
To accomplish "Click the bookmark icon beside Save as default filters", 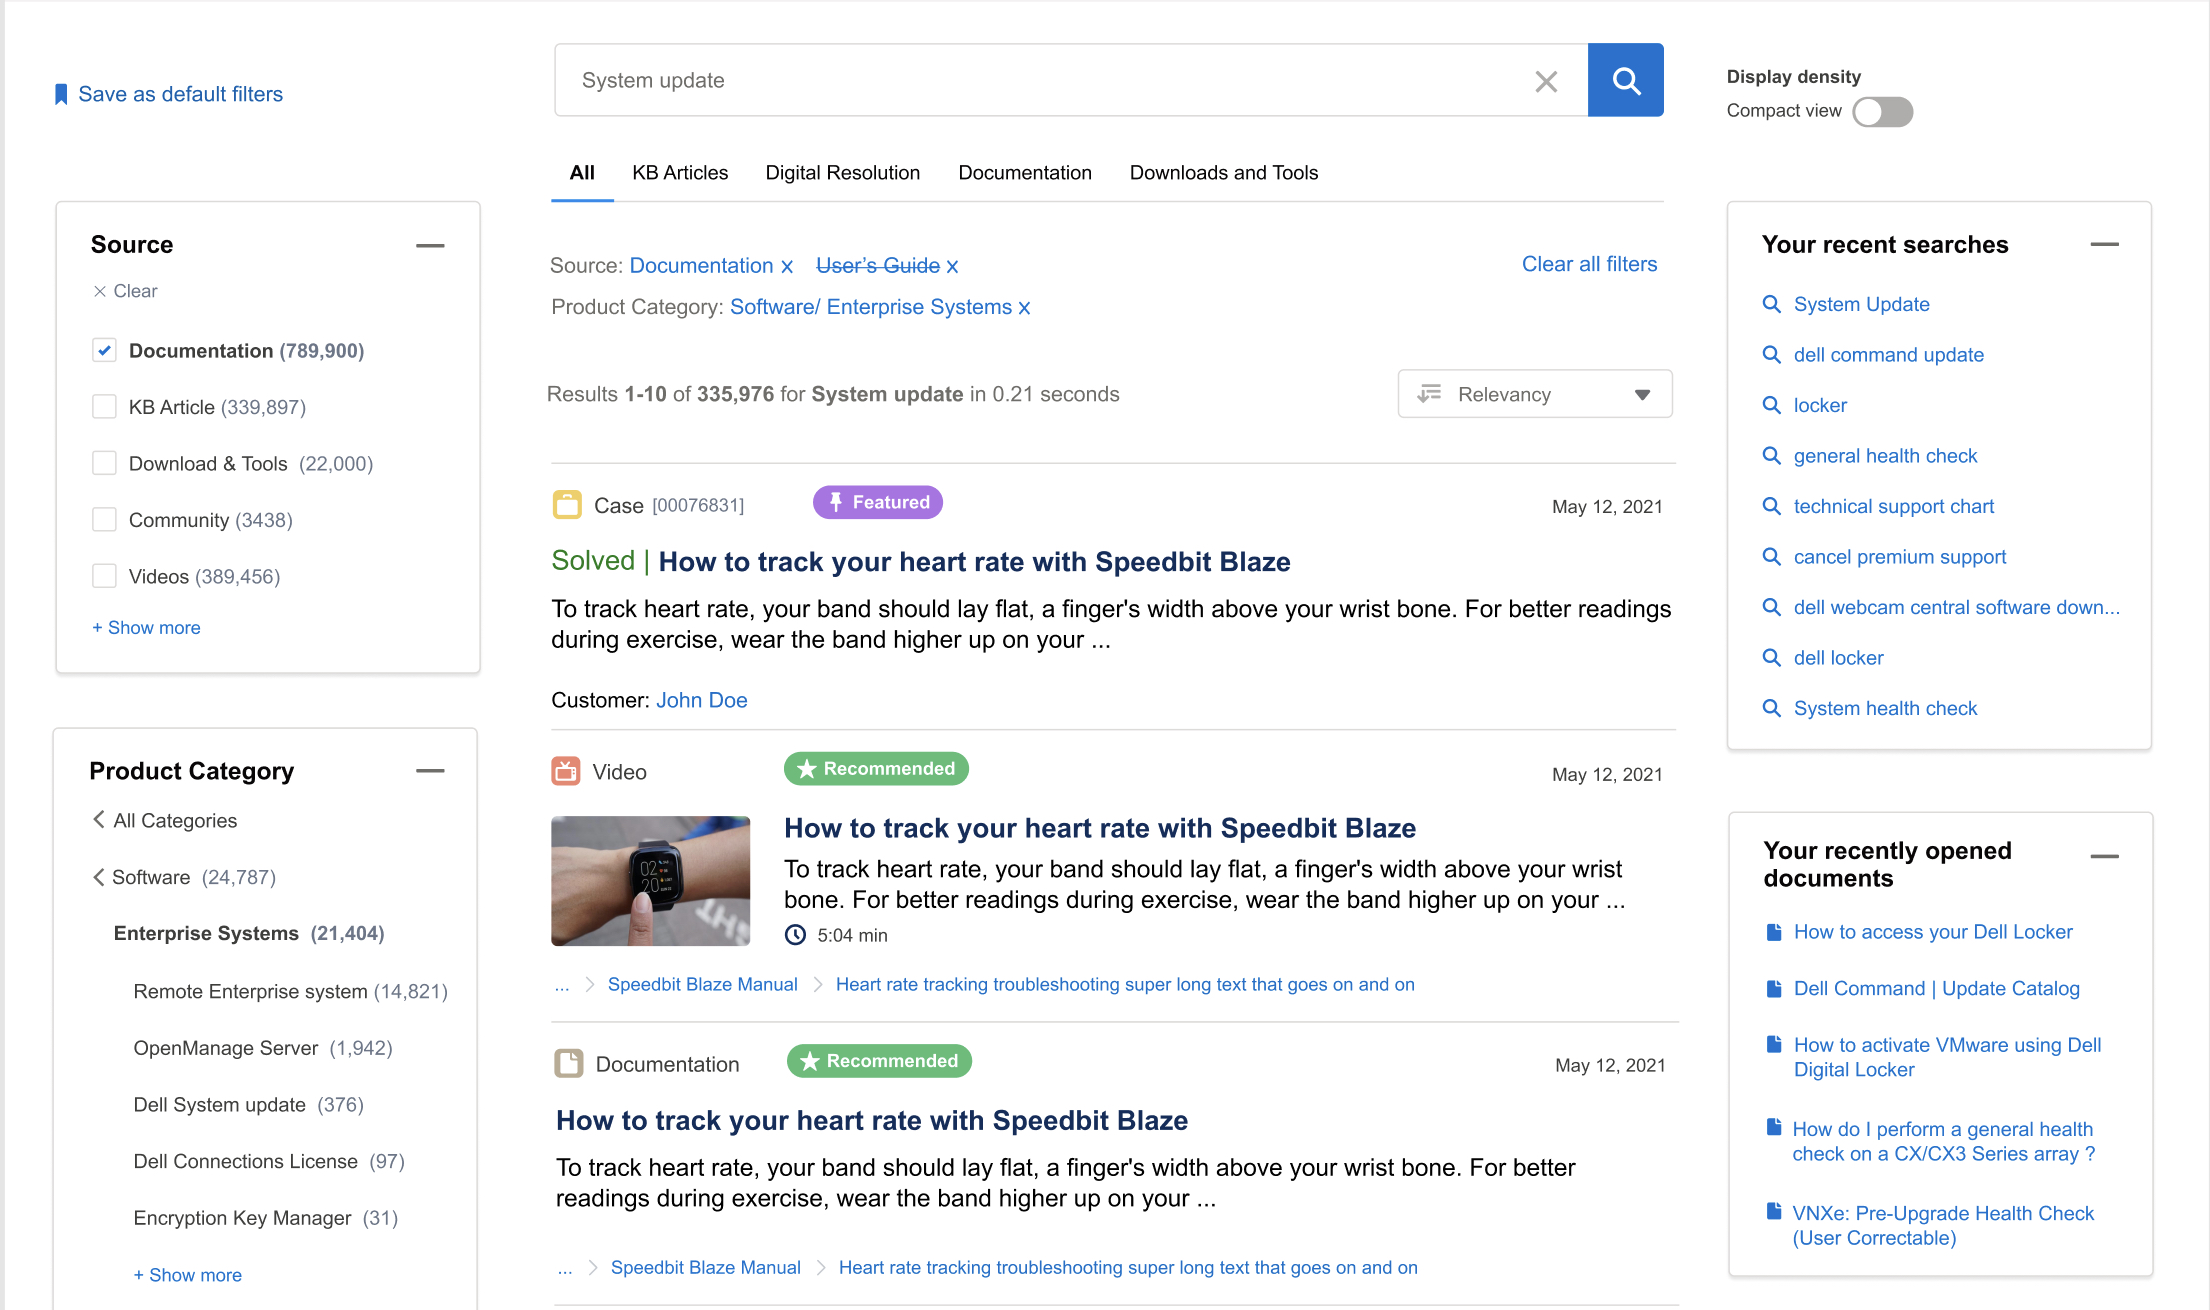I will [x=62, y=93].
